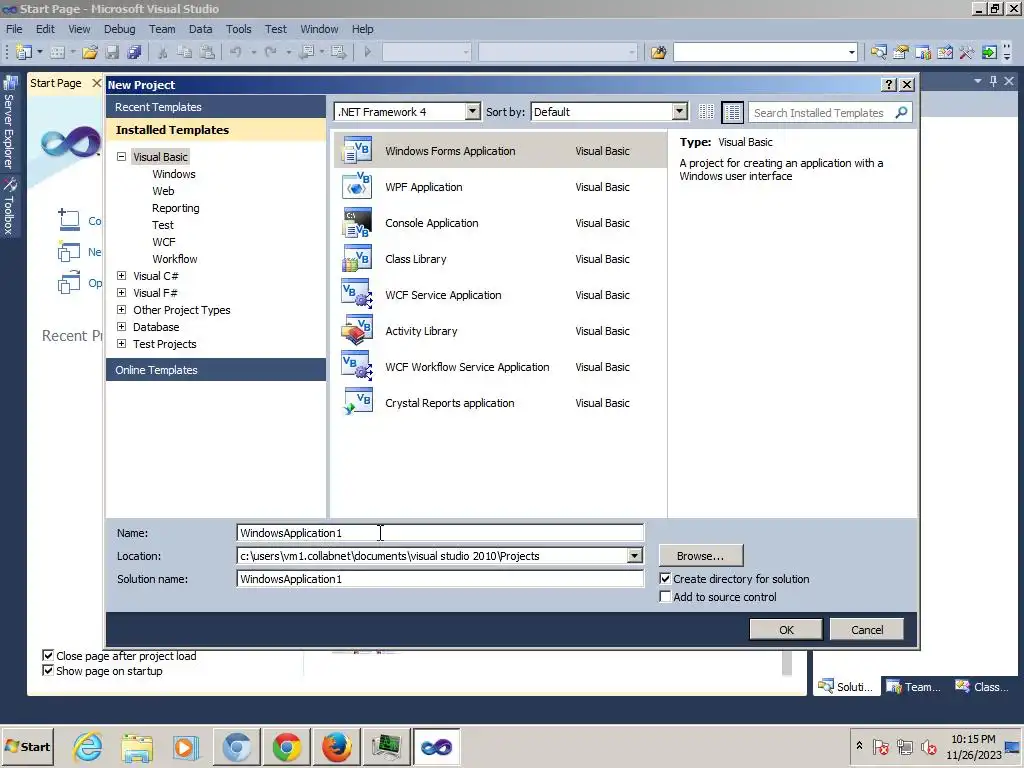Click the Save toolbar icon
Viewport: 1024px width, 768px height.
112,52
